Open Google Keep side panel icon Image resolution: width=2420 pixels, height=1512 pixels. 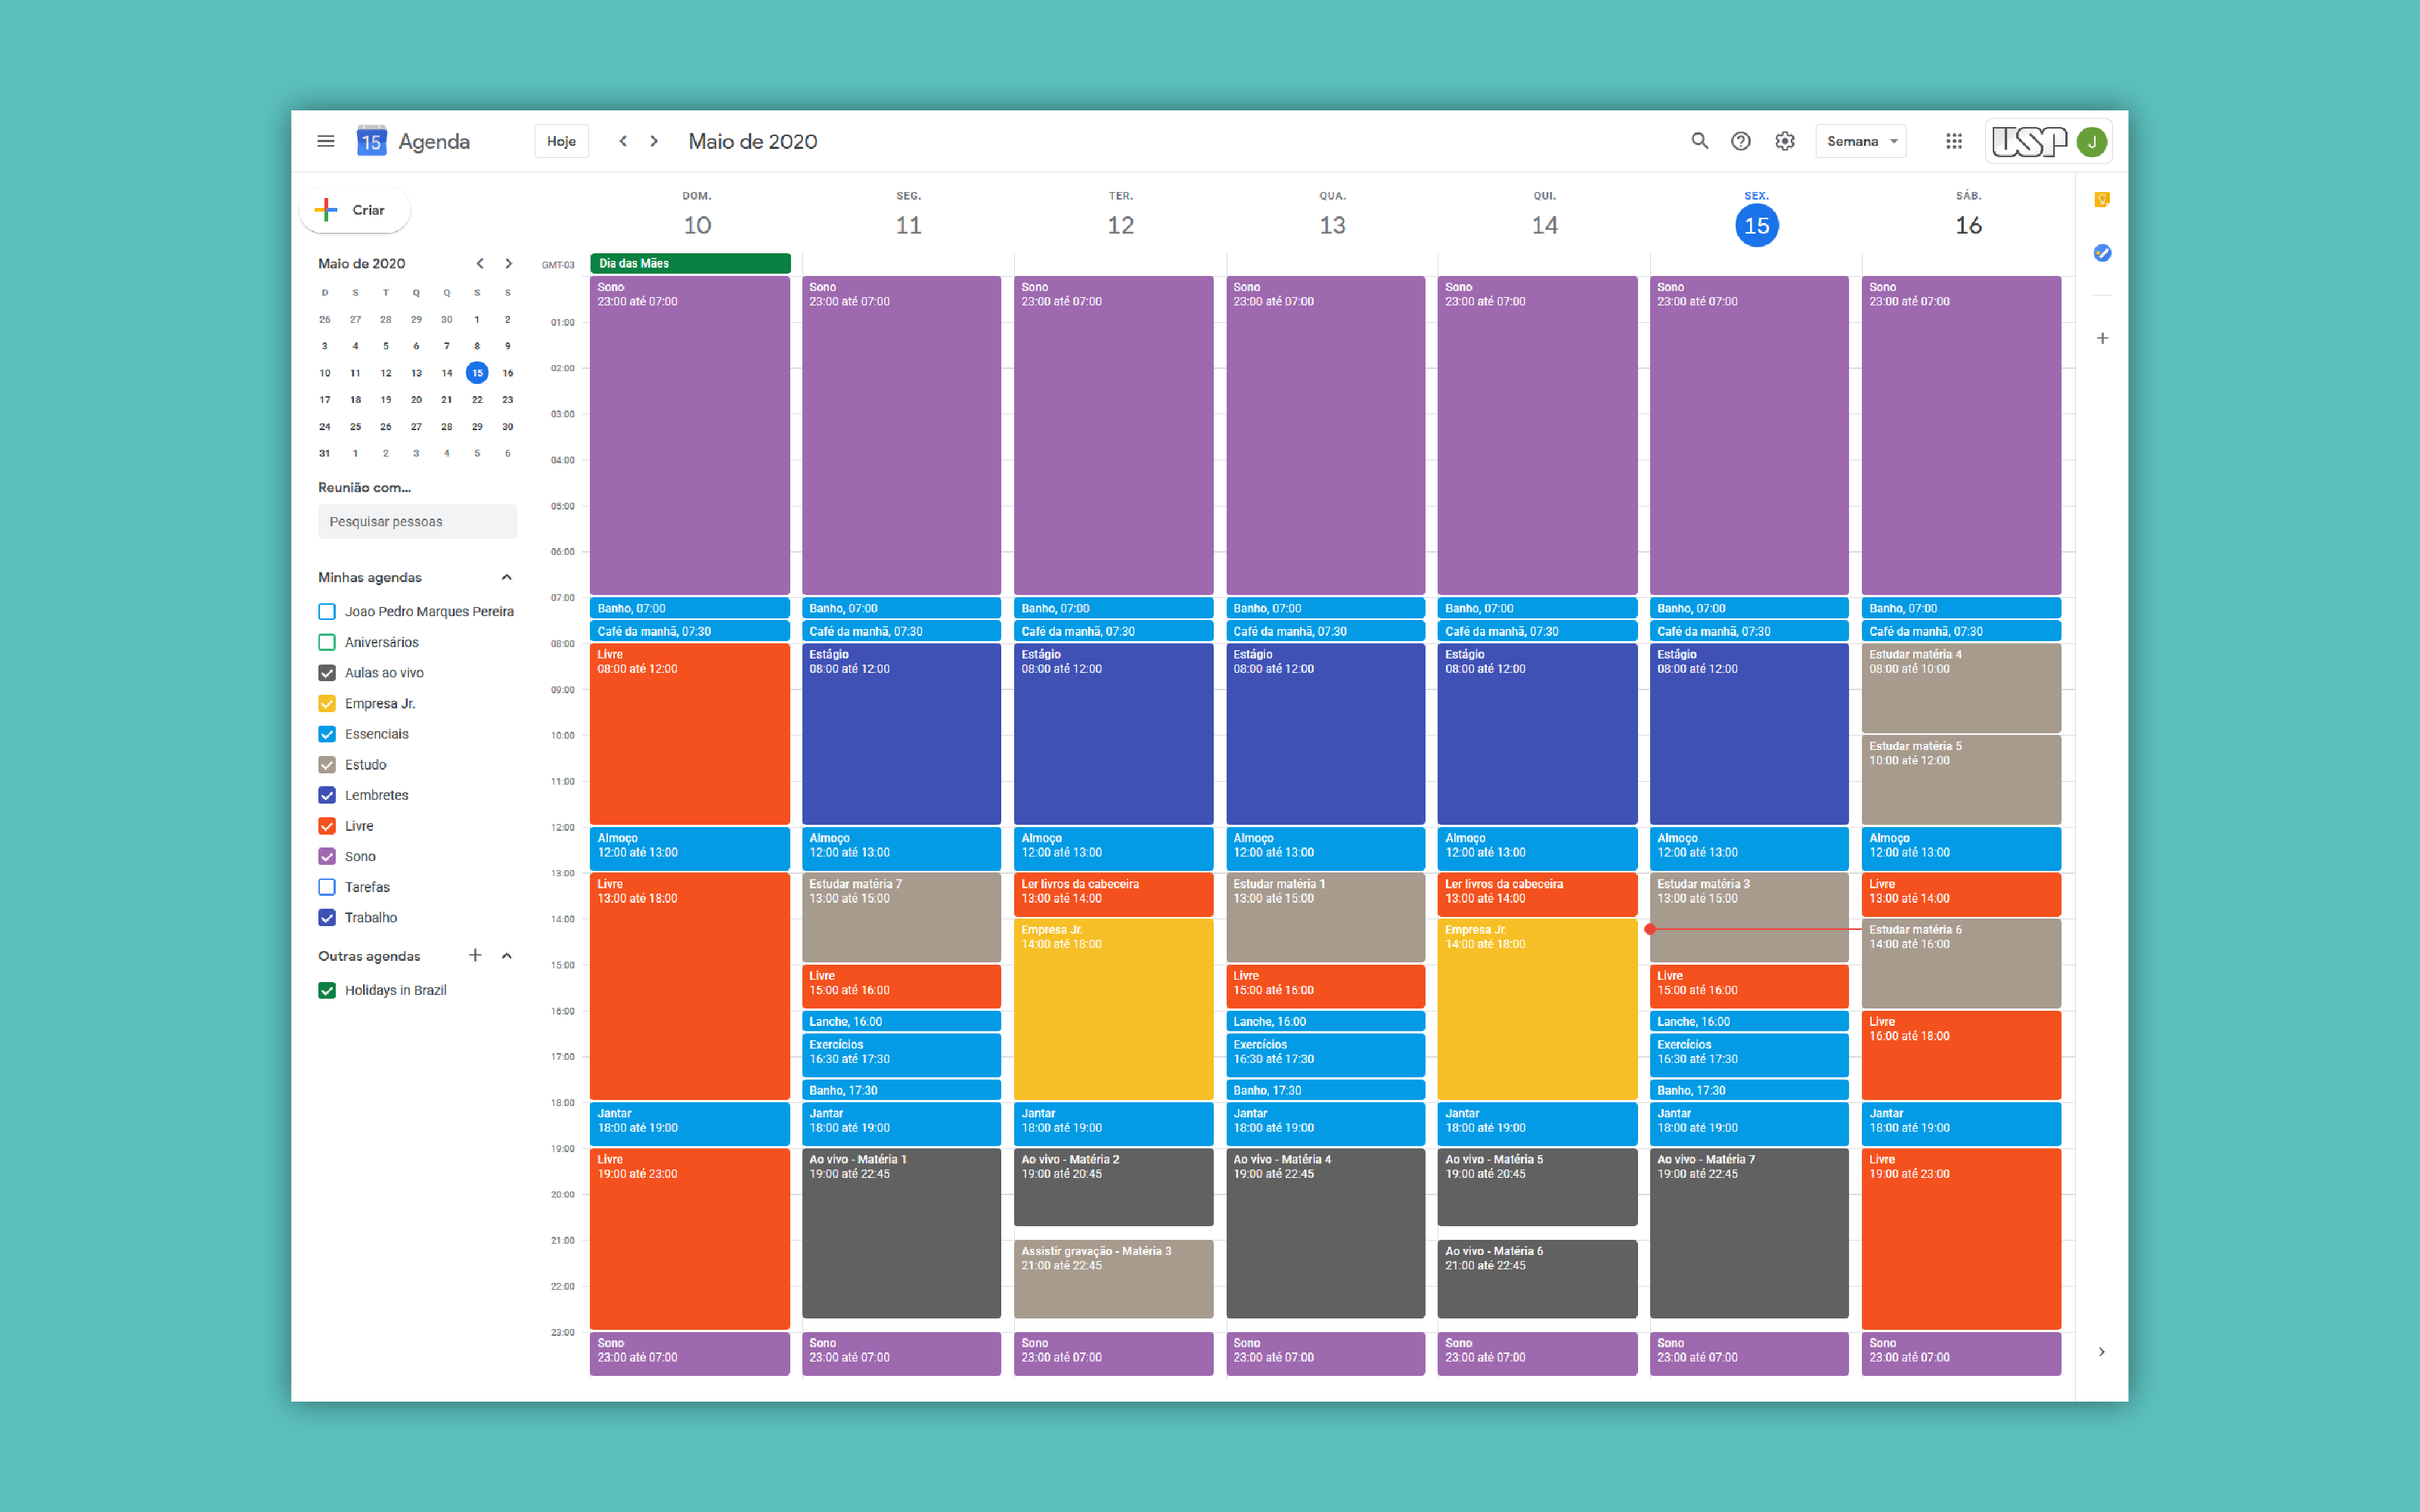pos(2102,200)
